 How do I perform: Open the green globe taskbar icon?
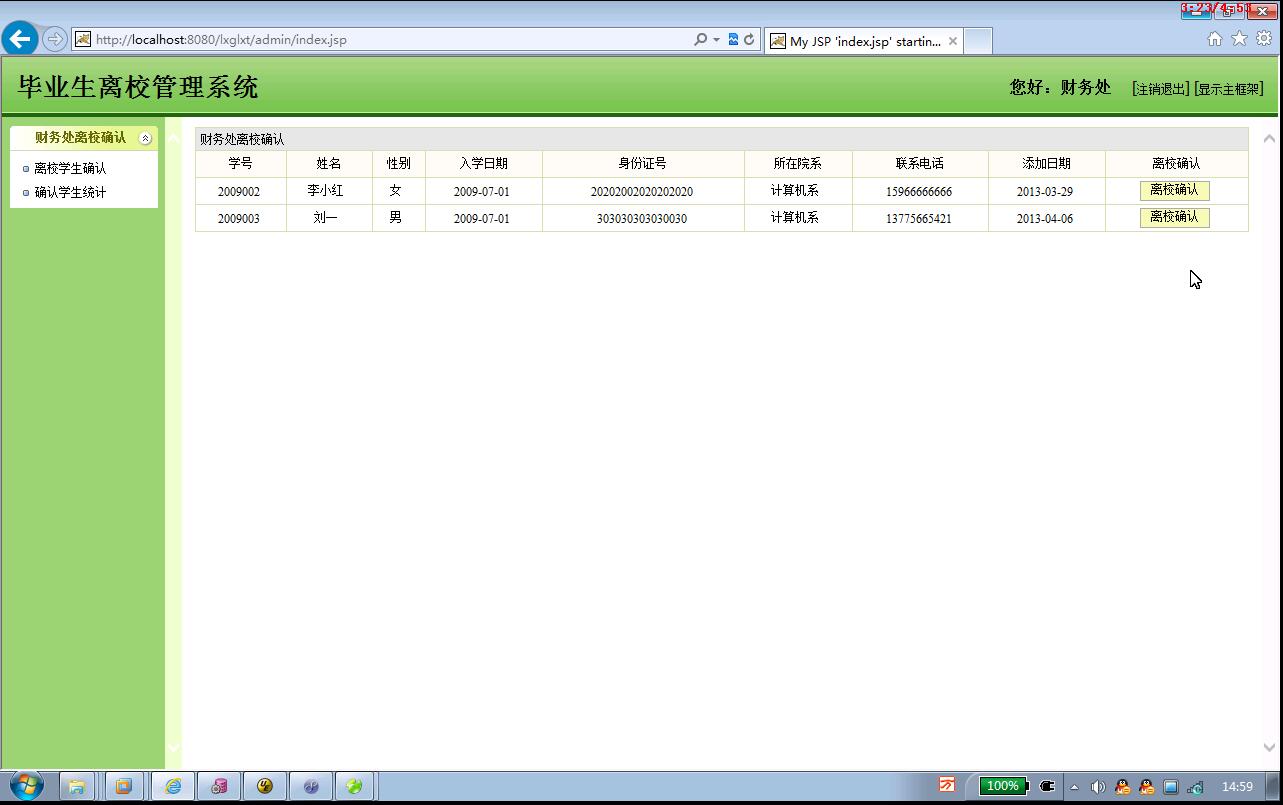tap(355, 786)
